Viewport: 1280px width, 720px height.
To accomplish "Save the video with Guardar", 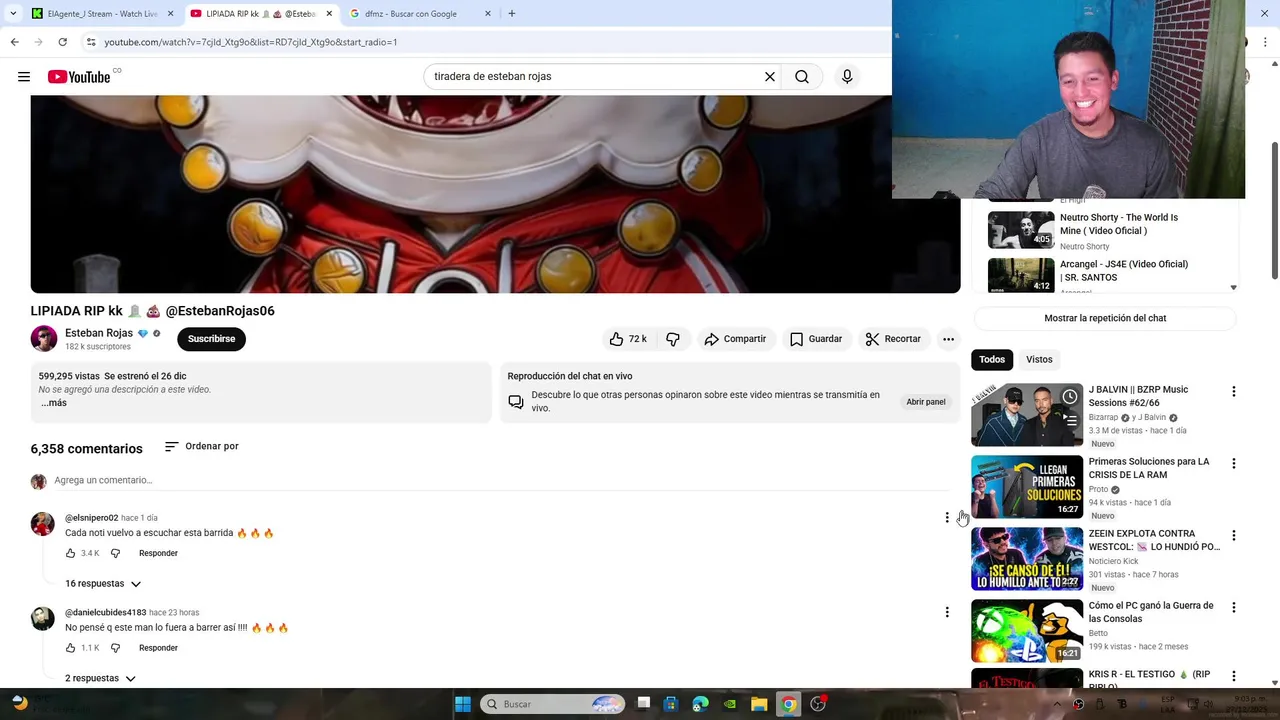I will 816,339.
